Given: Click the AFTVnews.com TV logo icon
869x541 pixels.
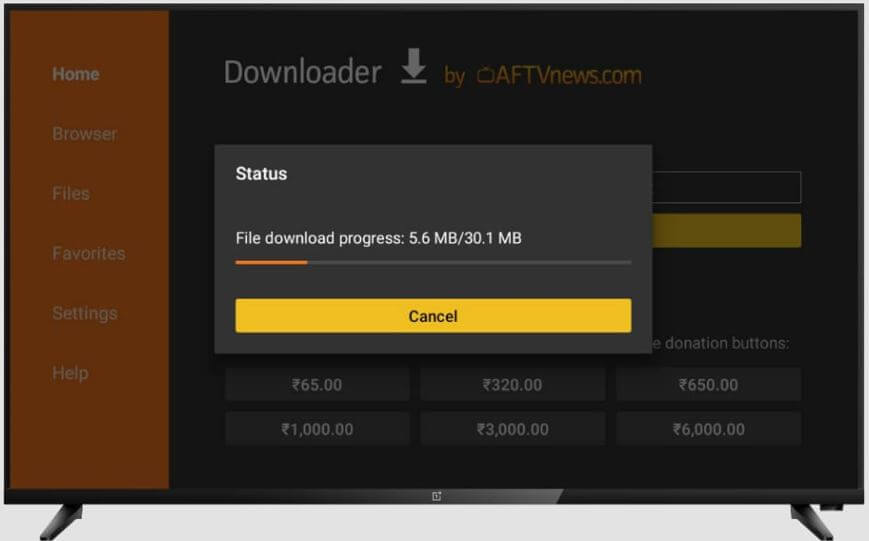Looking at the screenshot, I should (x=485, y=75).
